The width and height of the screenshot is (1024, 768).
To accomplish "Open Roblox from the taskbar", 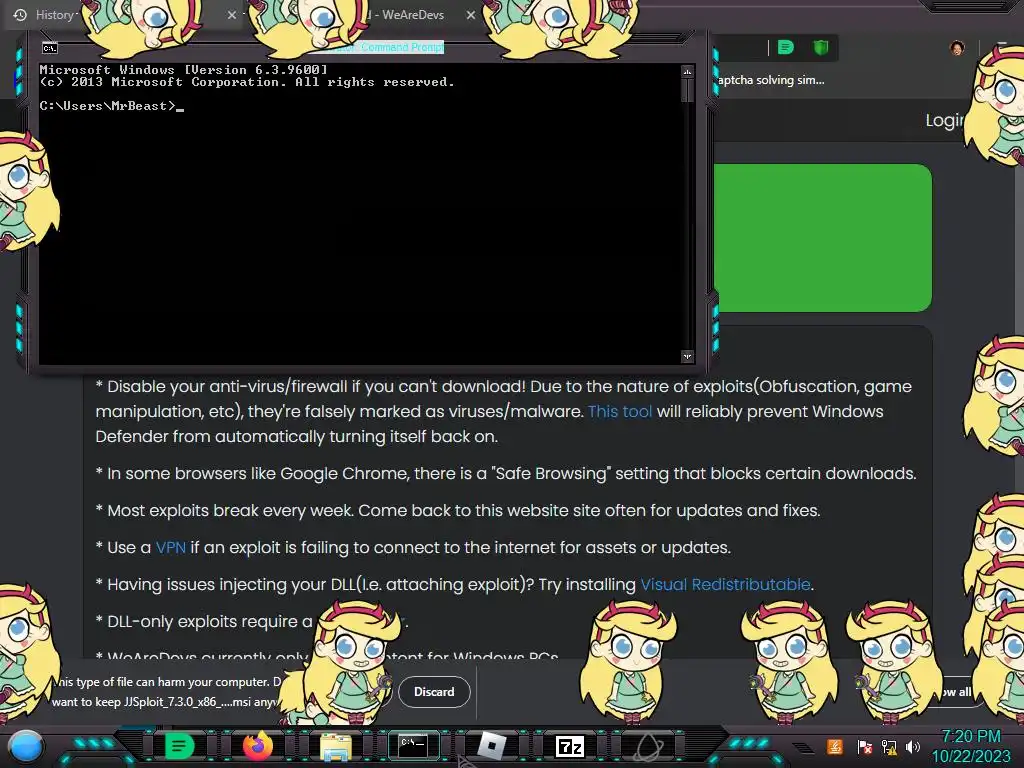I will coord(491,746).
